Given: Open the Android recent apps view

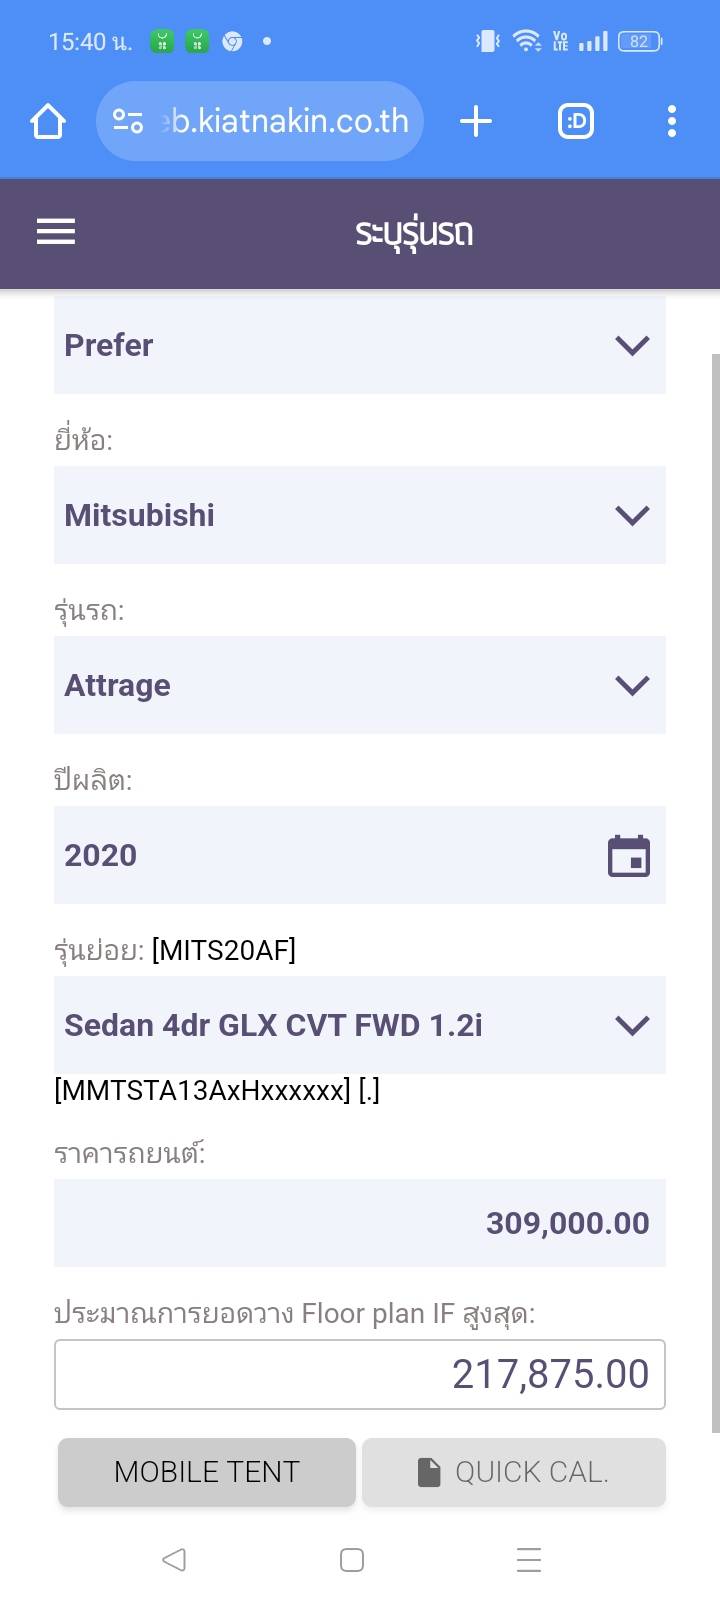Looking at the screenshot, I should click(x=528, y=1559).
